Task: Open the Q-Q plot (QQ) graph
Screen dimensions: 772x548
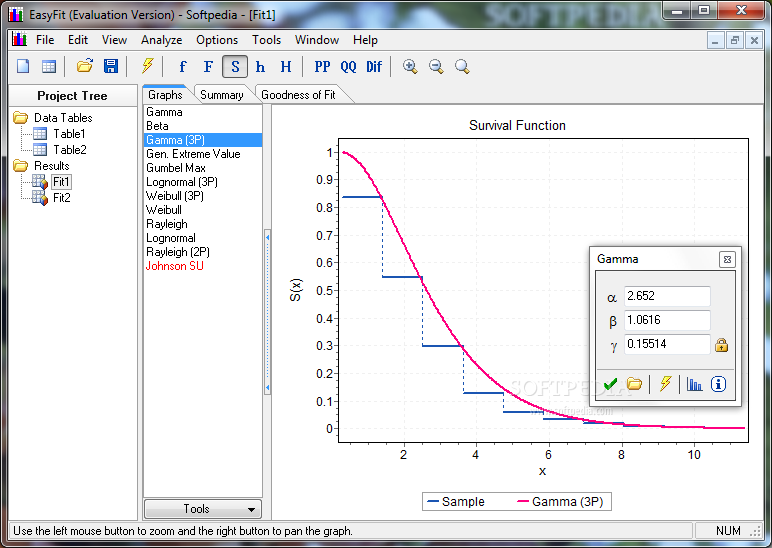Action: [348, 66]
